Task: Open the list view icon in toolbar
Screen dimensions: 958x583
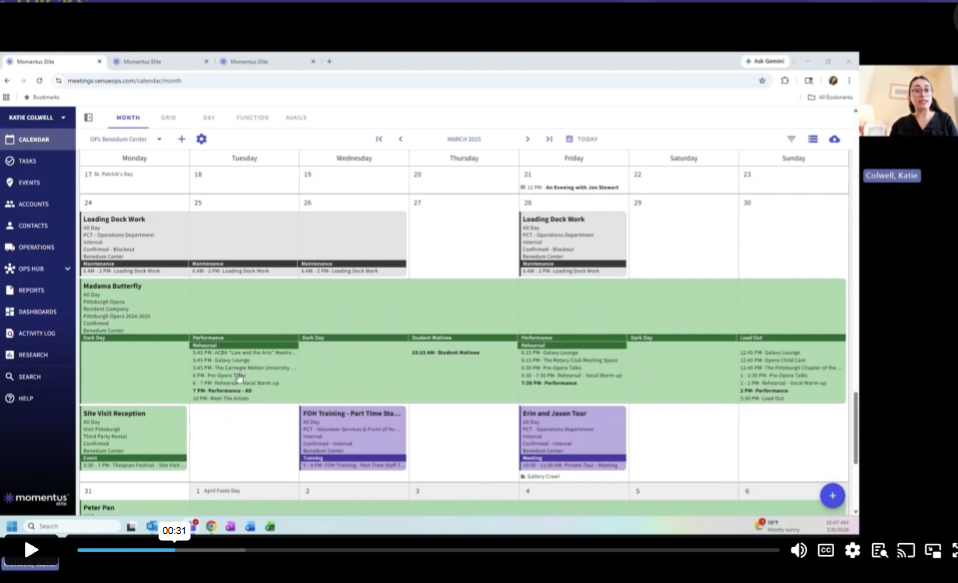Action: coord(813,139)
